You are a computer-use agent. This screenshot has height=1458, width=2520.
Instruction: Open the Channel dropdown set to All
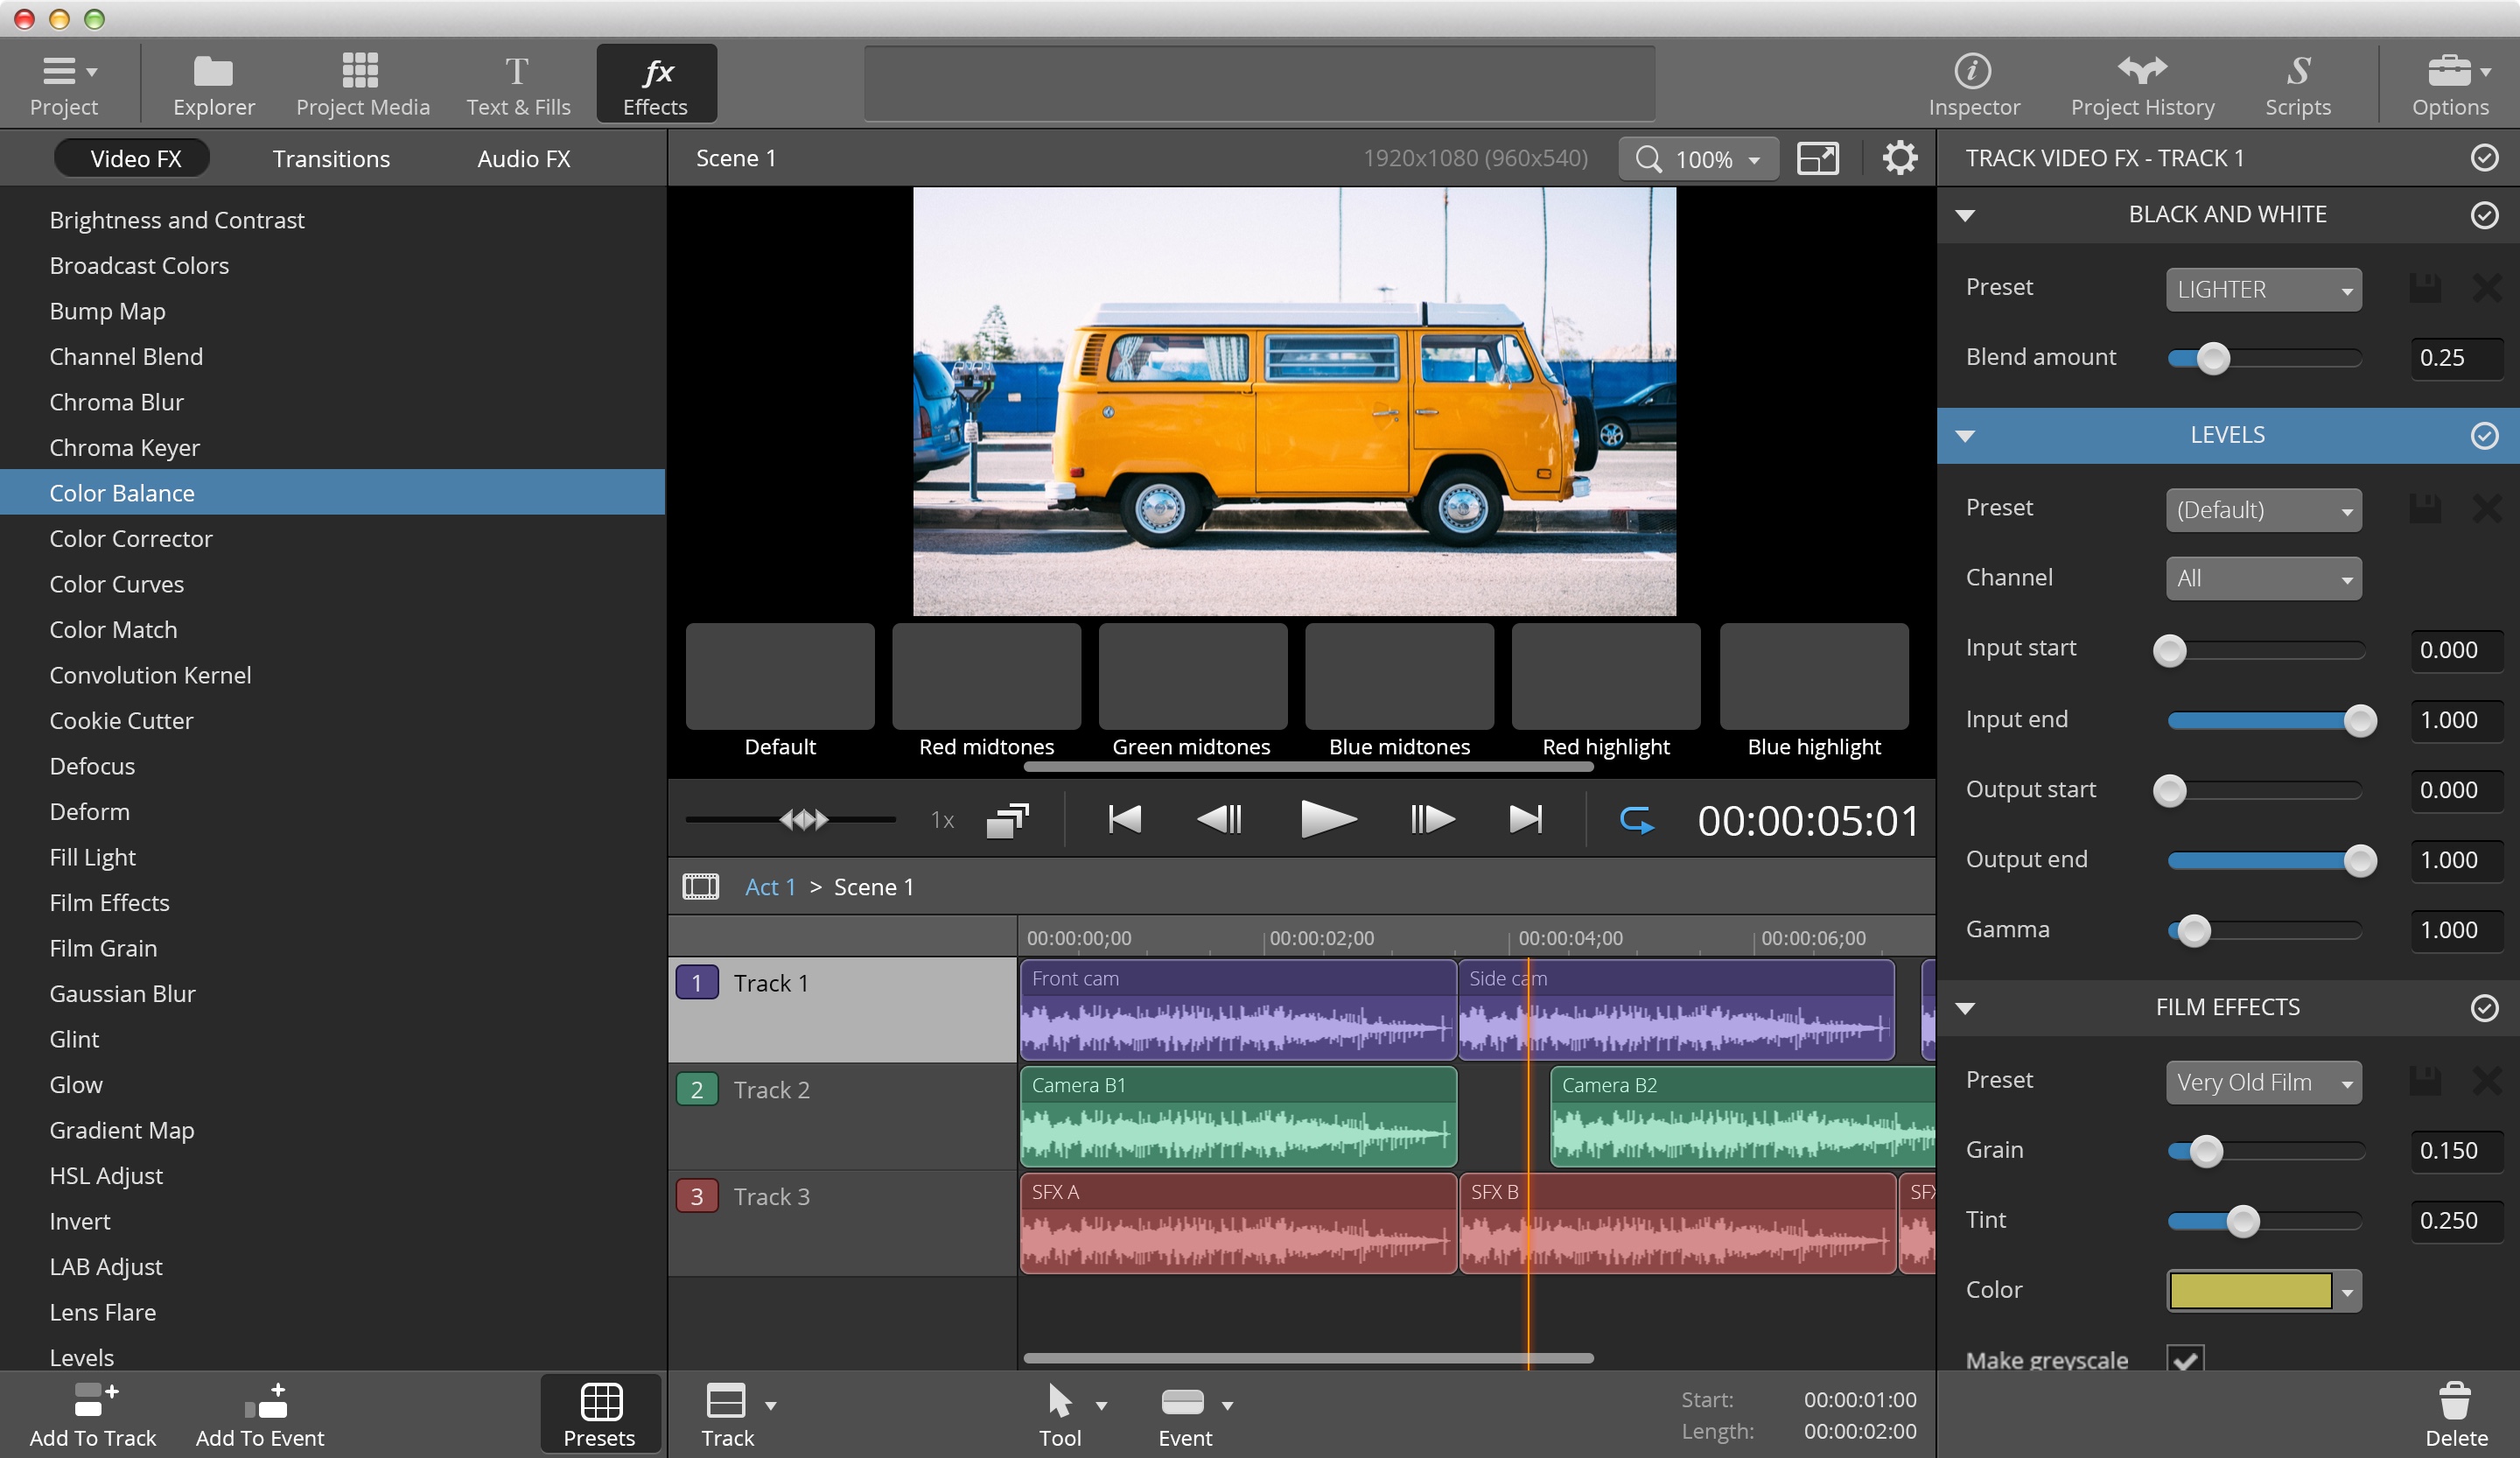coord(2263,578)
